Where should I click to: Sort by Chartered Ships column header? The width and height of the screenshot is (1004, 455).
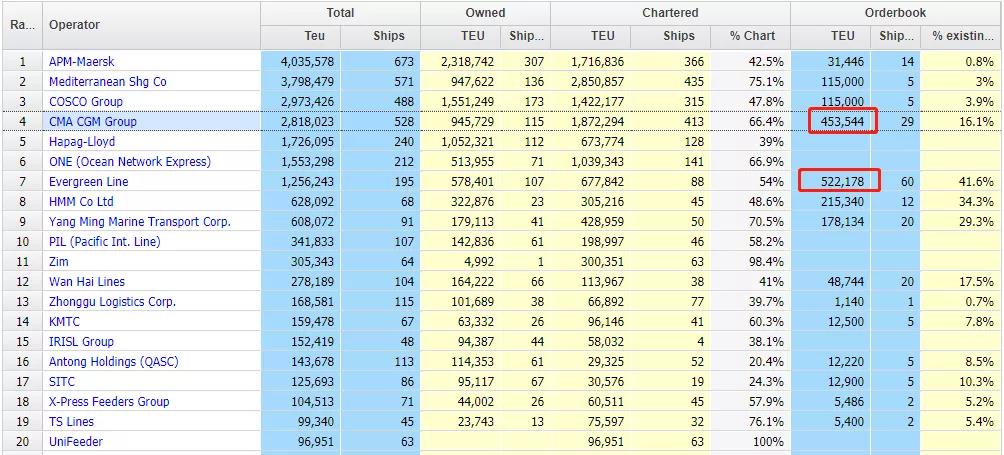click(670, 36)
